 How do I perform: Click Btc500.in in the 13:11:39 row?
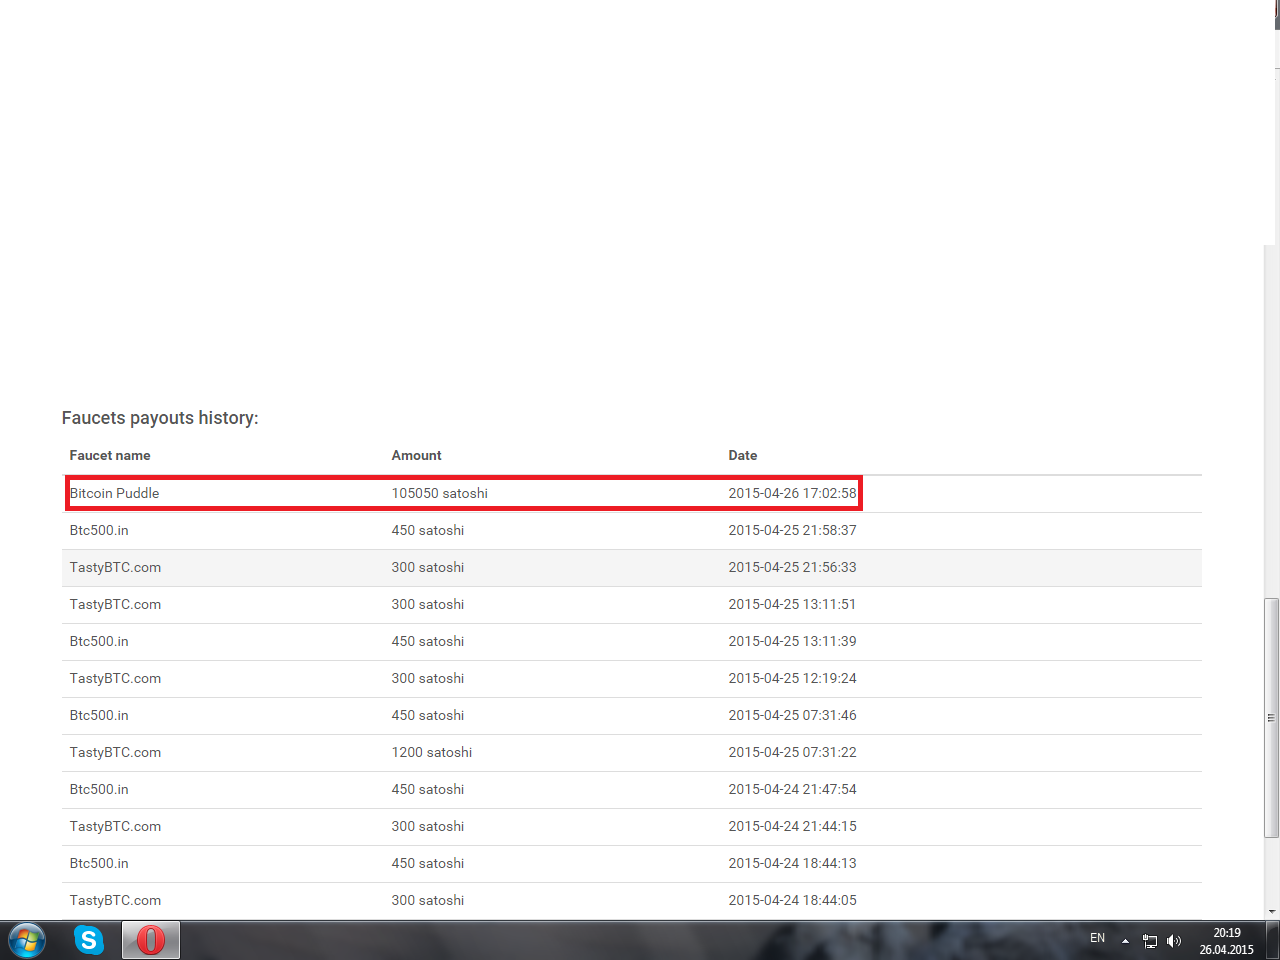(99, 641)
